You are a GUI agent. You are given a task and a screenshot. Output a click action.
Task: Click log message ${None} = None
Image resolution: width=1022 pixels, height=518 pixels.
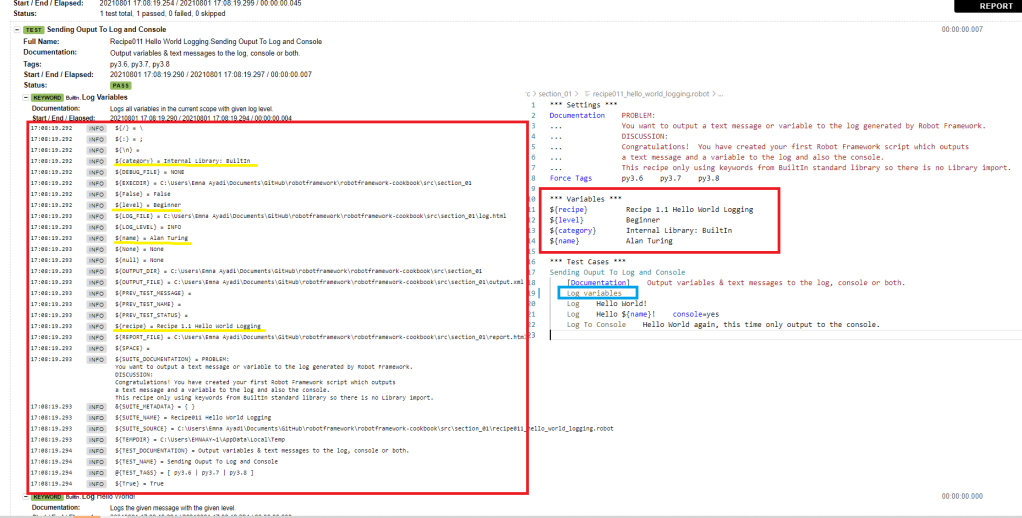139,249
